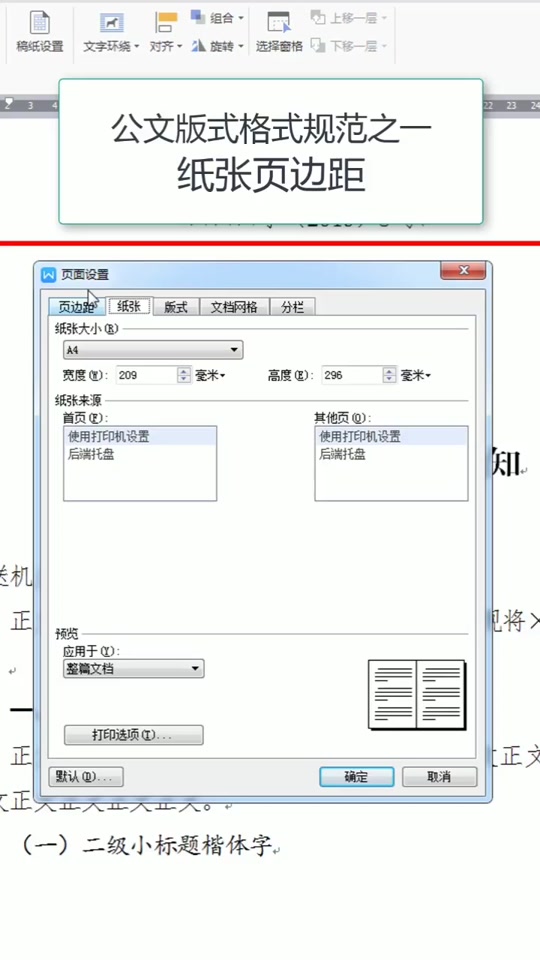Select 使用打印机设置 in the 其他页 list

[391, 437]
